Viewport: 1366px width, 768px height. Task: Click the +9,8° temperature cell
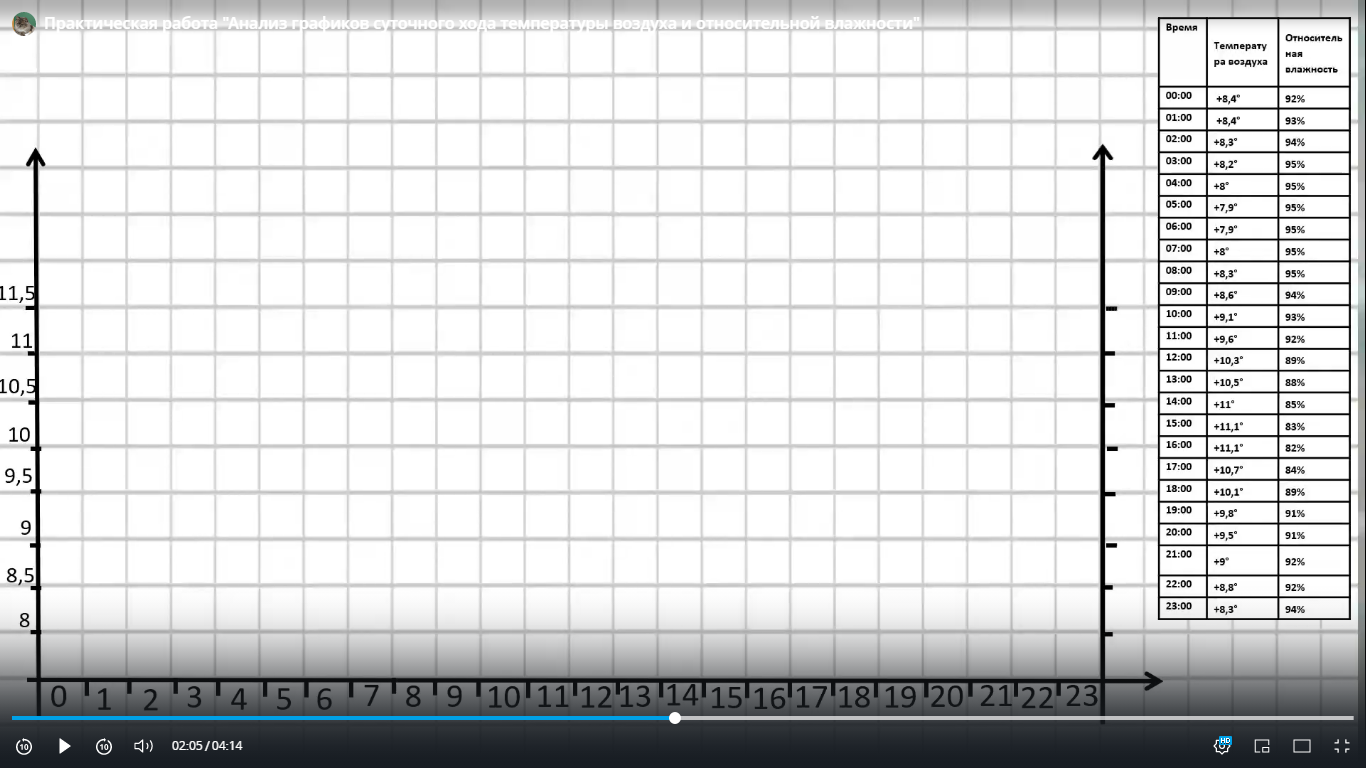(1242, 513)
